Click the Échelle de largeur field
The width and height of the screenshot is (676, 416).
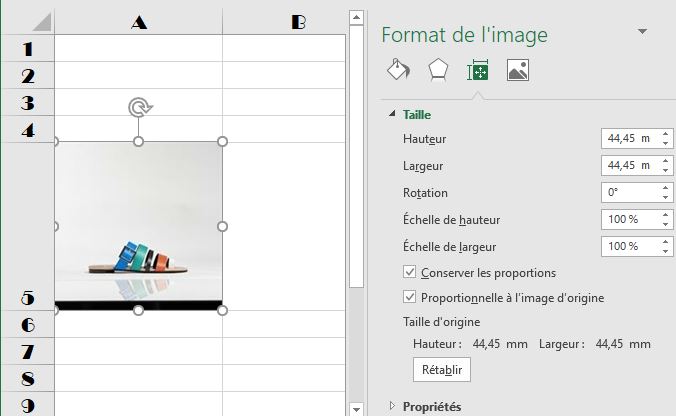(630, 247)
